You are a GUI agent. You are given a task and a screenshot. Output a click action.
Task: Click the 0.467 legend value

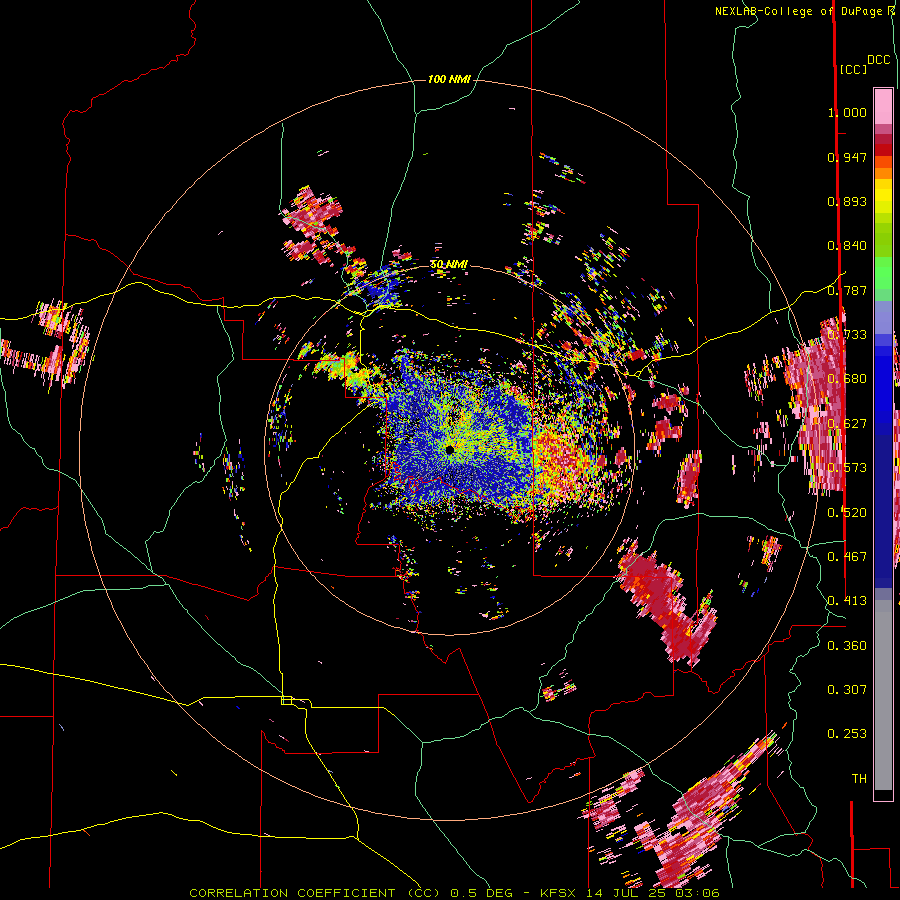[x=847, y=557]
